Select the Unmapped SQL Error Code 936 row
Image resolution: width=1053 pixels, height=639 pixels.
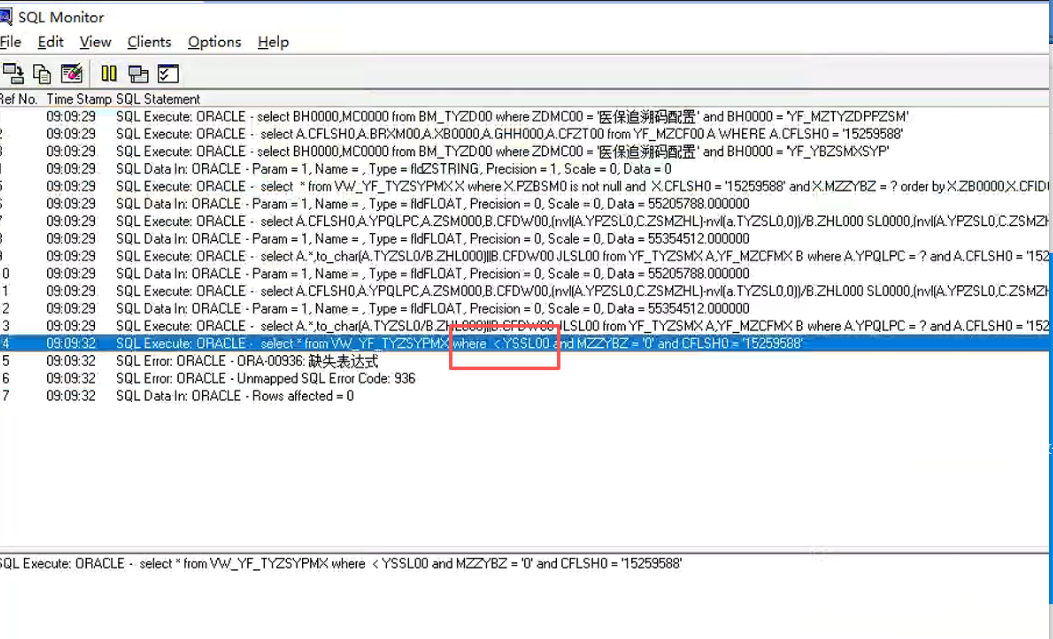point(526,378)
